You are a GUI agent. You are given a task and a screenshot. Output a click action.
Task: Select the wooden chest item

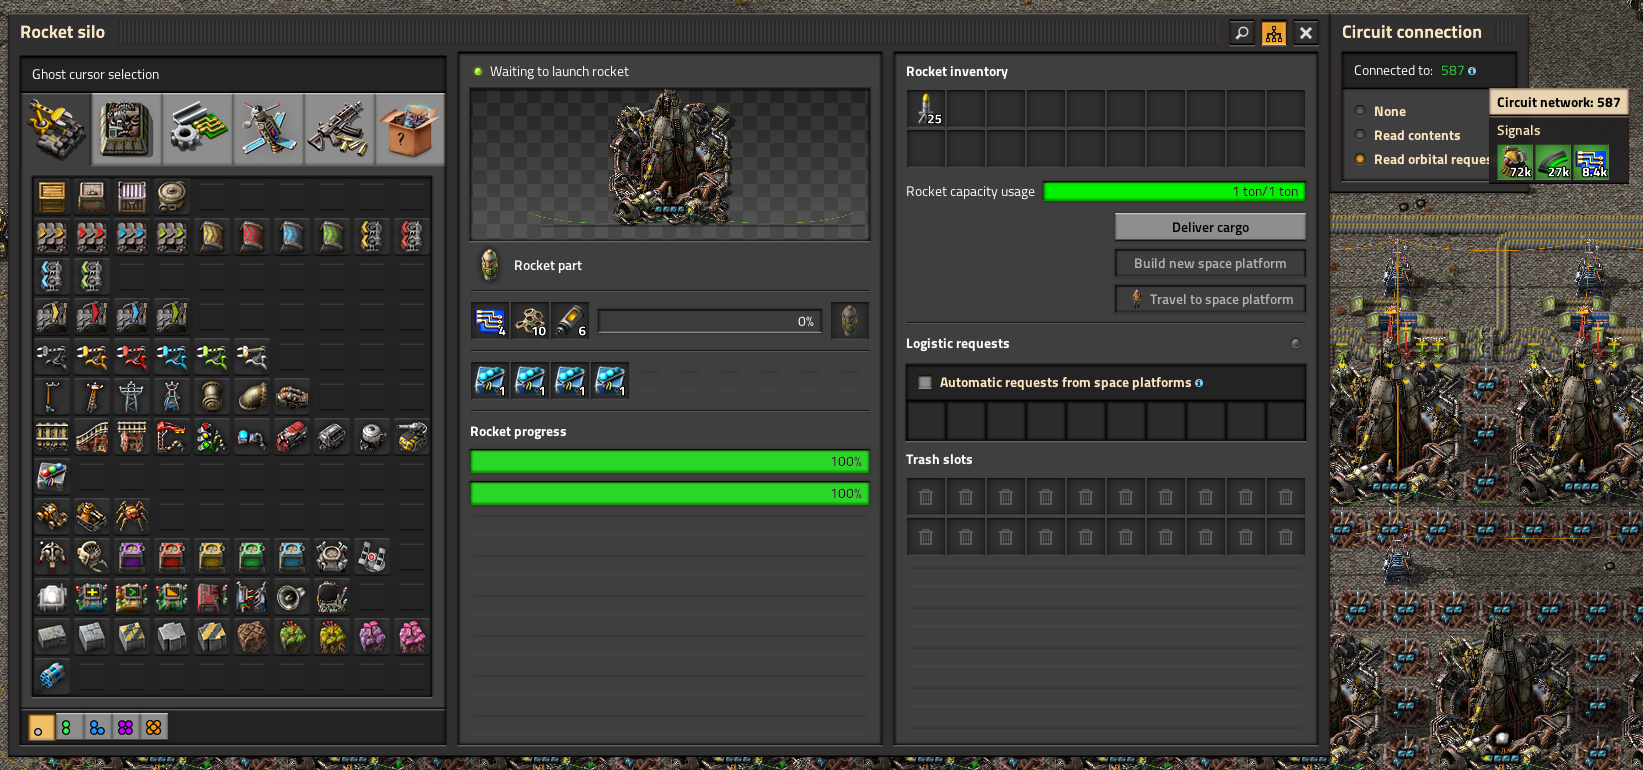[x=52, y=197]
